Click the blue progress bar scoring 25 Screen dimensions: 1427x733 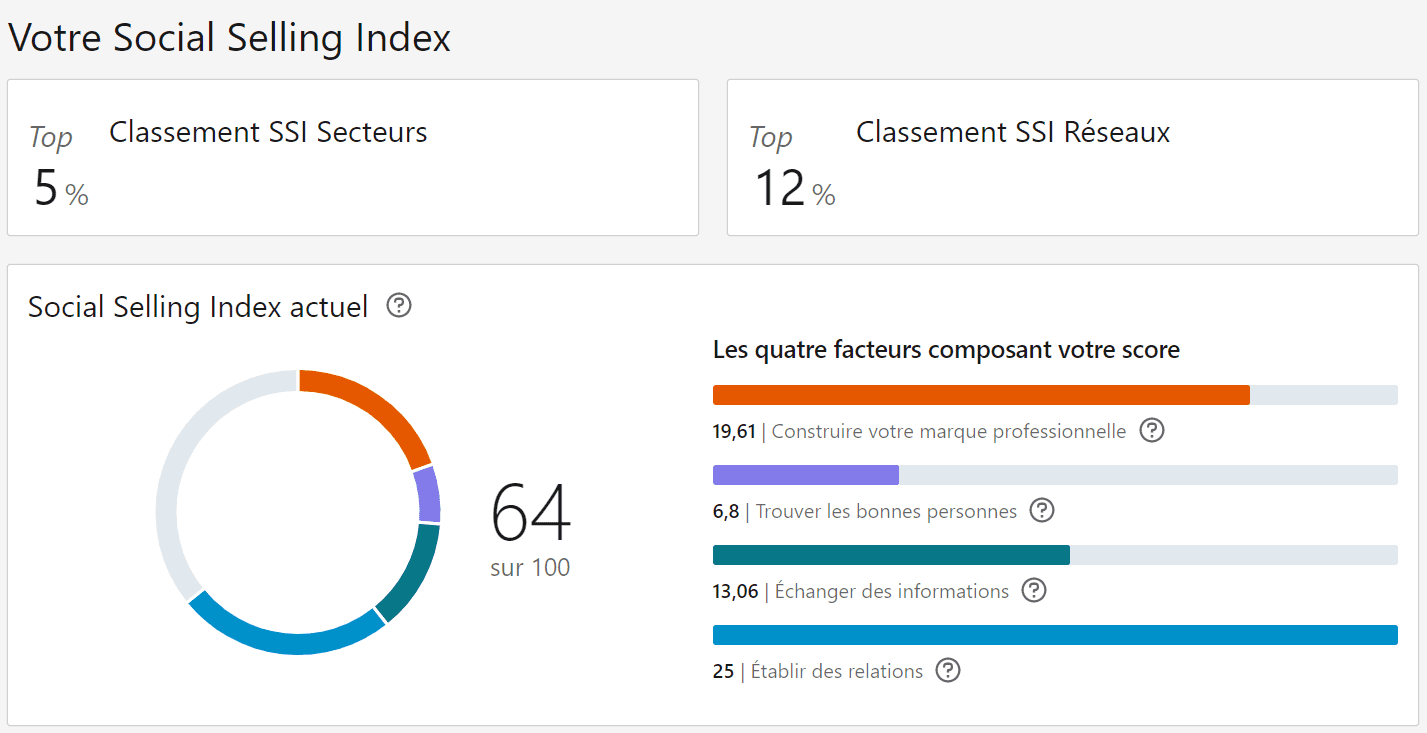[1055, 635]
